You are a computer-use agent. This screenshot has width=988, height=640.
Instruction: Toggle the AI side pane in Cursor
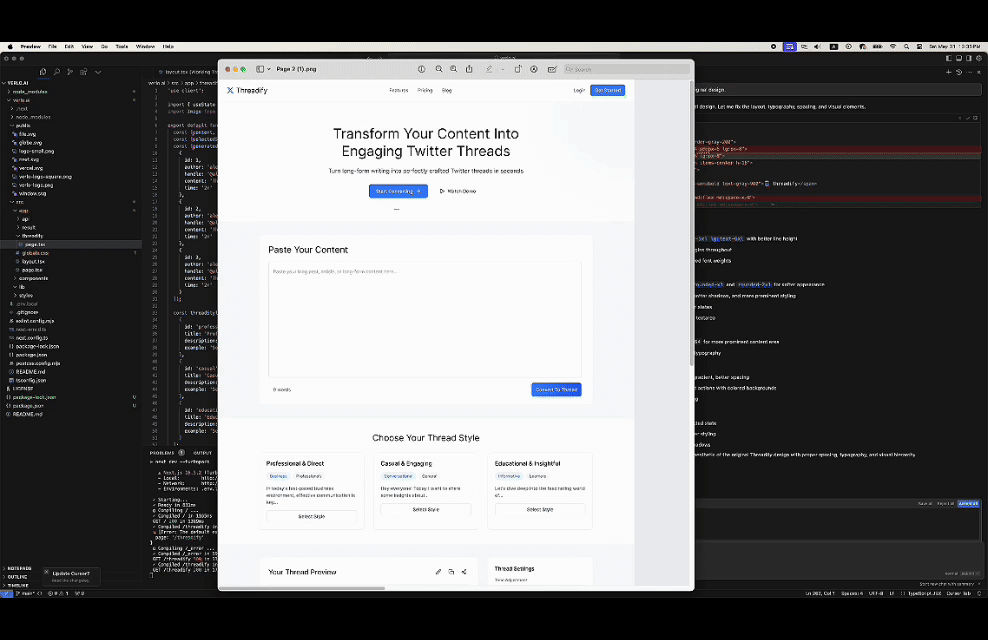[969, 58]
